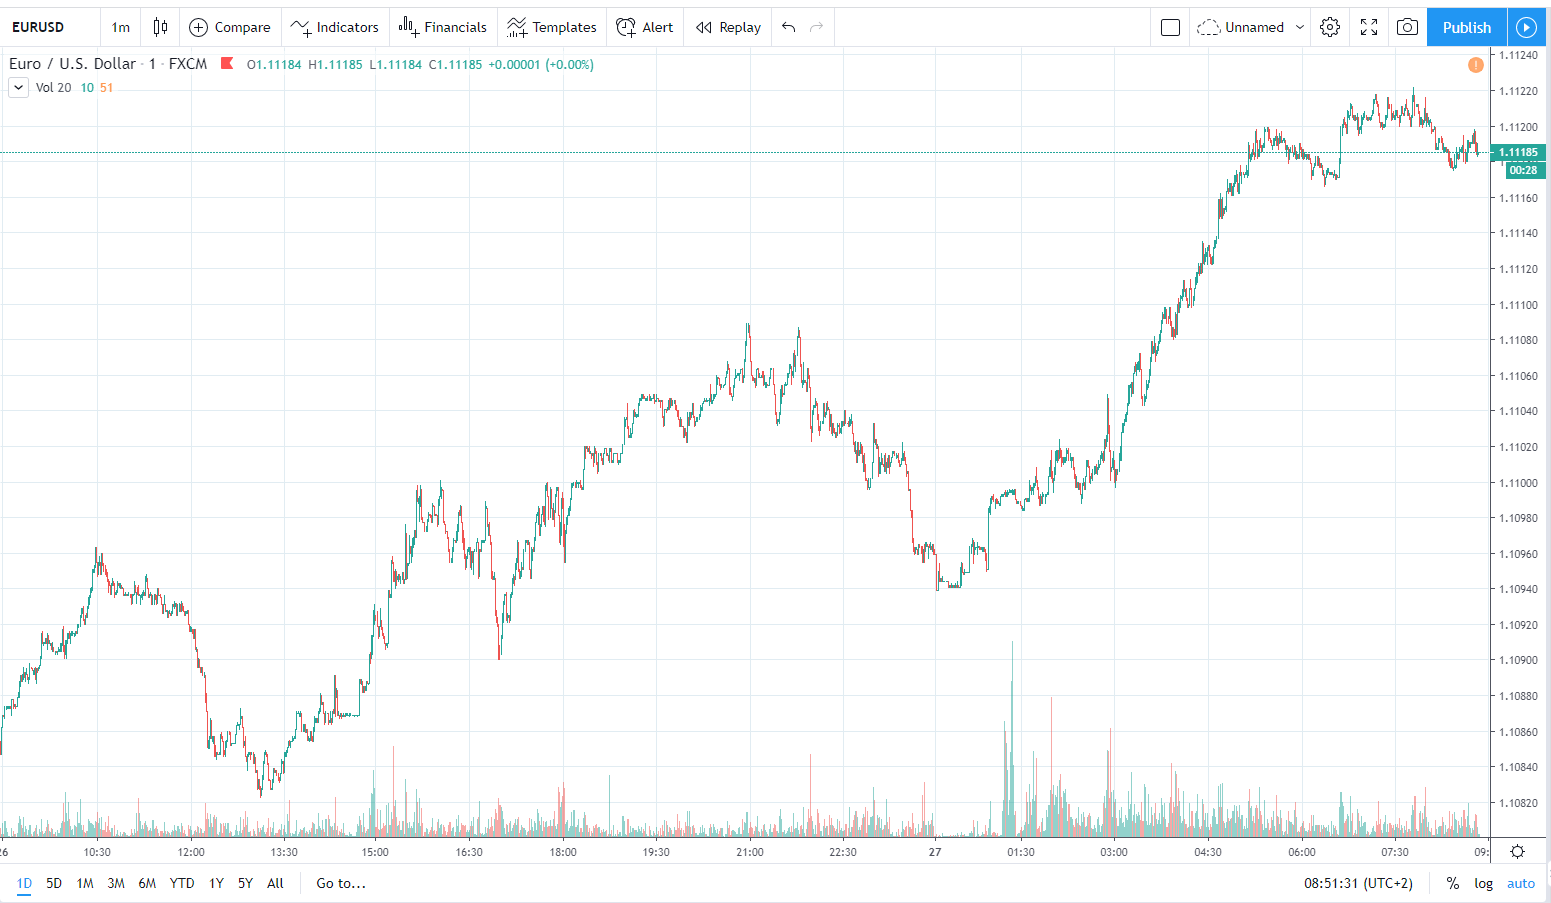Toggle fullscreen mode
1551x903 pixels.
(x=1369, y=27)
